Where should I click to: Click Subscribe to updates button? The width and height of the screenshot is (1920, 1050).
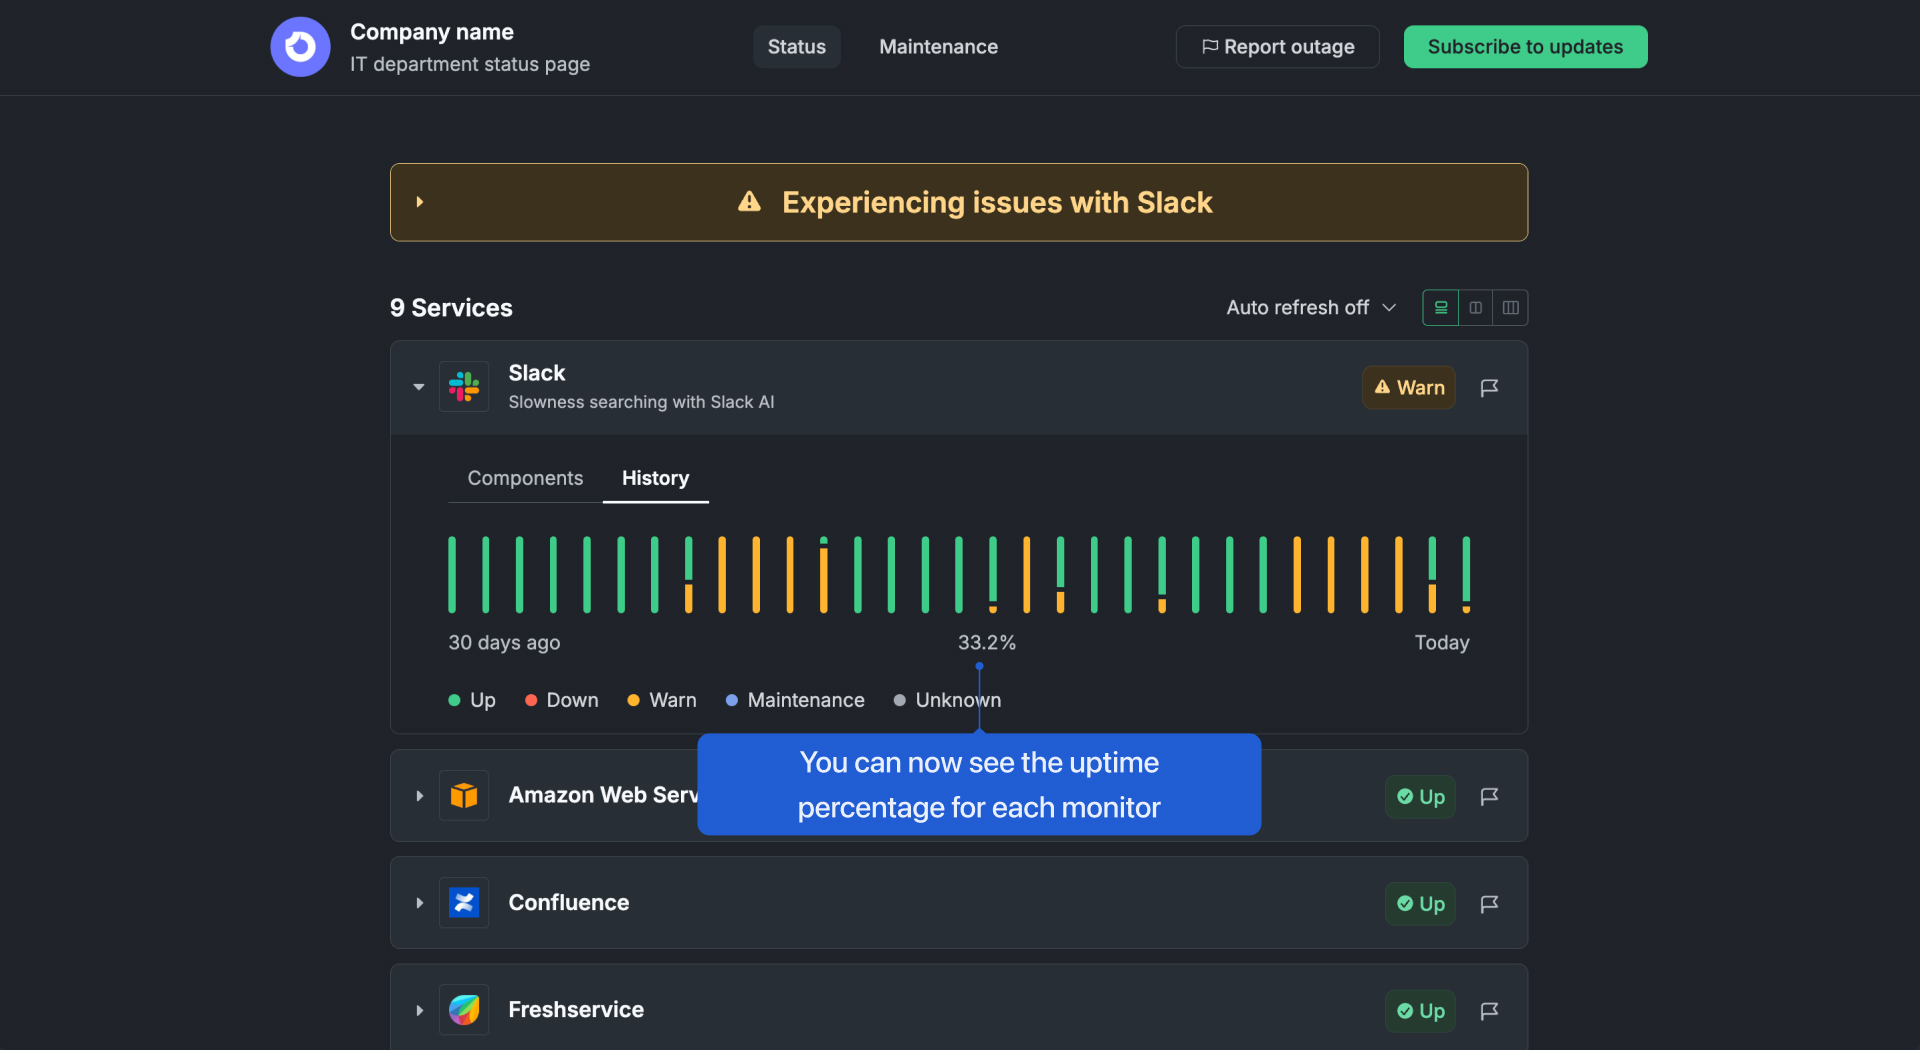pyautogui.click(x=1525, y=47)
